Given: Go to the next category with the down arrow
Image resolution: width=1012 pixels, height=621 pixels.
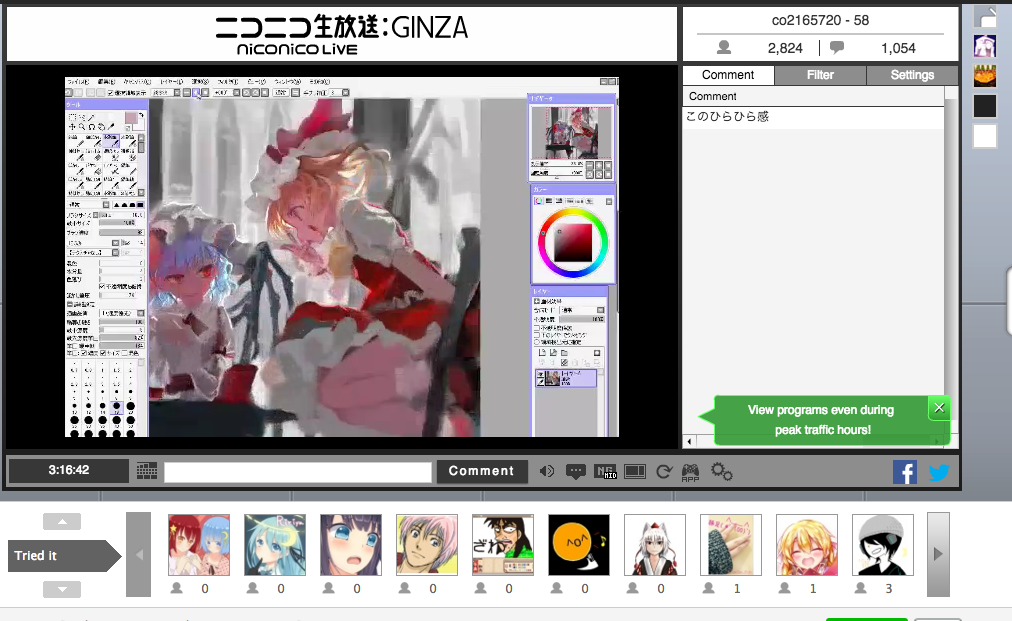Looking at the screenshot, I should (62, 589).
